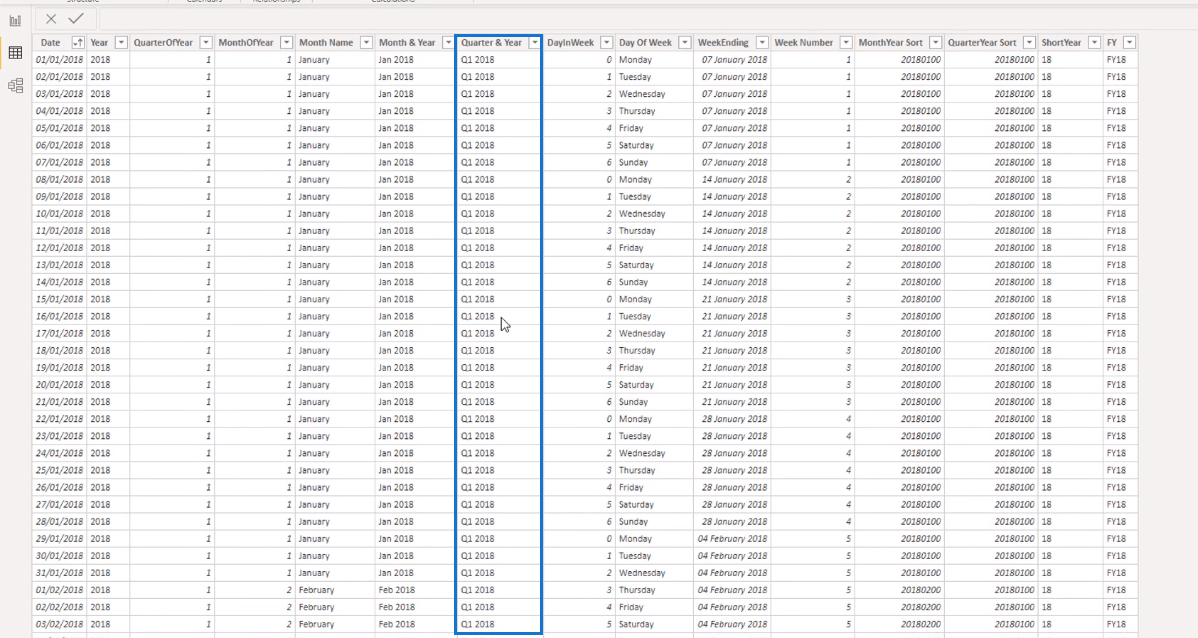Select the 01/02/2018 date cell
The height and width of the screenshot is (638, 1198).
(x=60, y=590)
